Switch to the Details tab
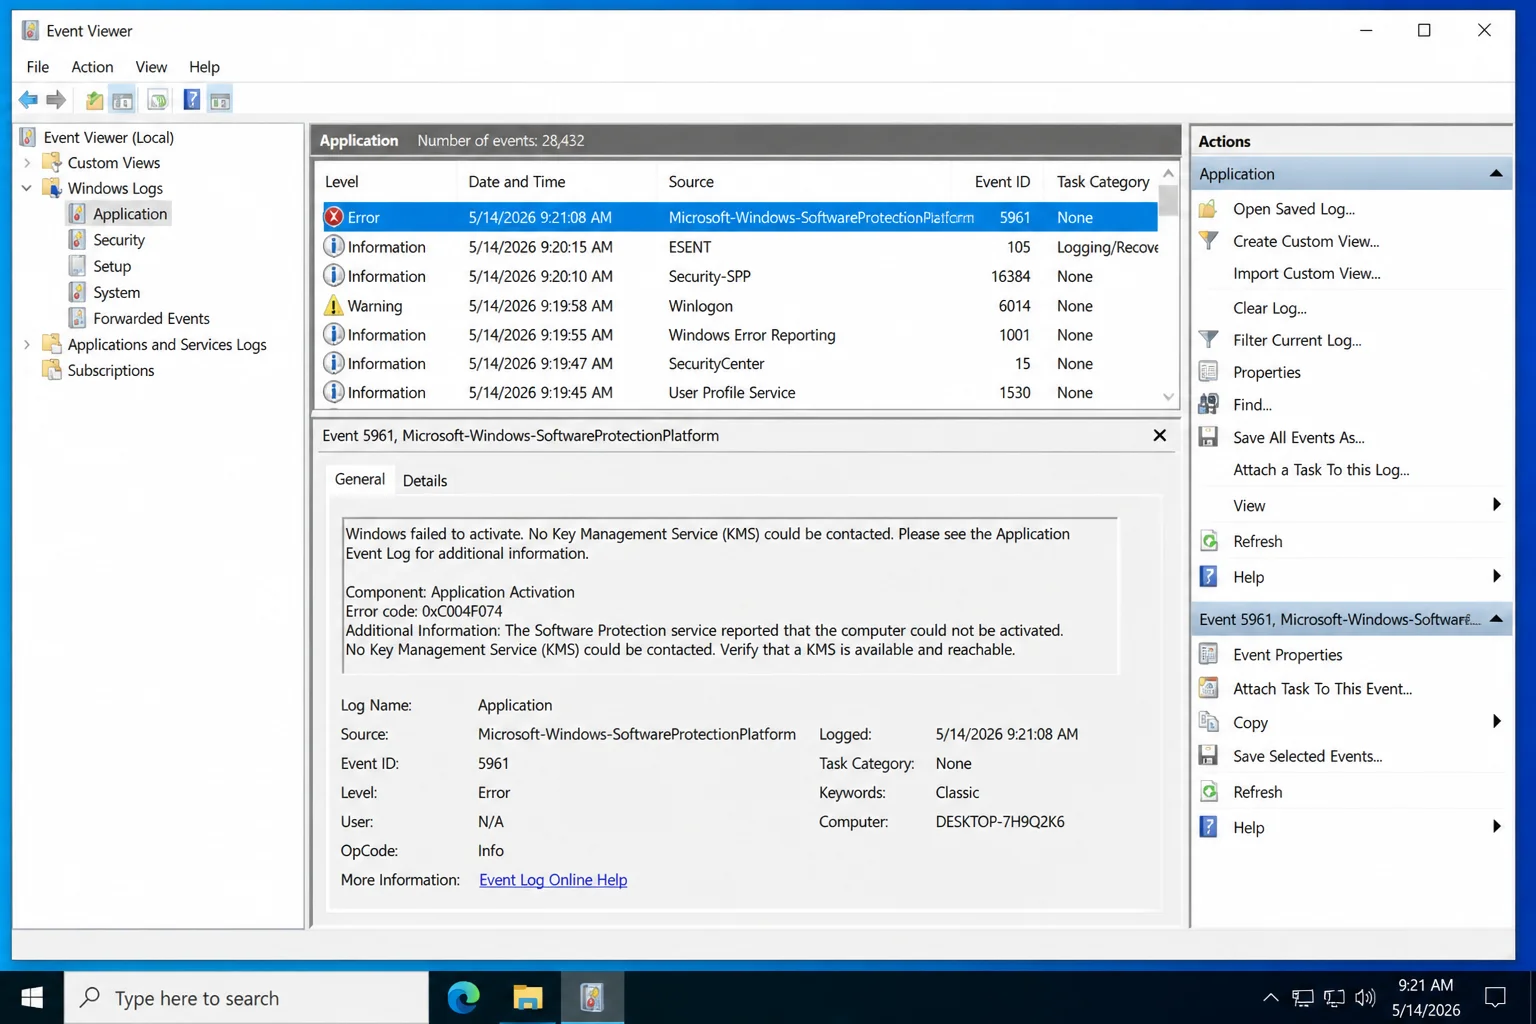The height and width of the screenshot is (1024, 1536). pyautogui.click(x=425, y=481)
